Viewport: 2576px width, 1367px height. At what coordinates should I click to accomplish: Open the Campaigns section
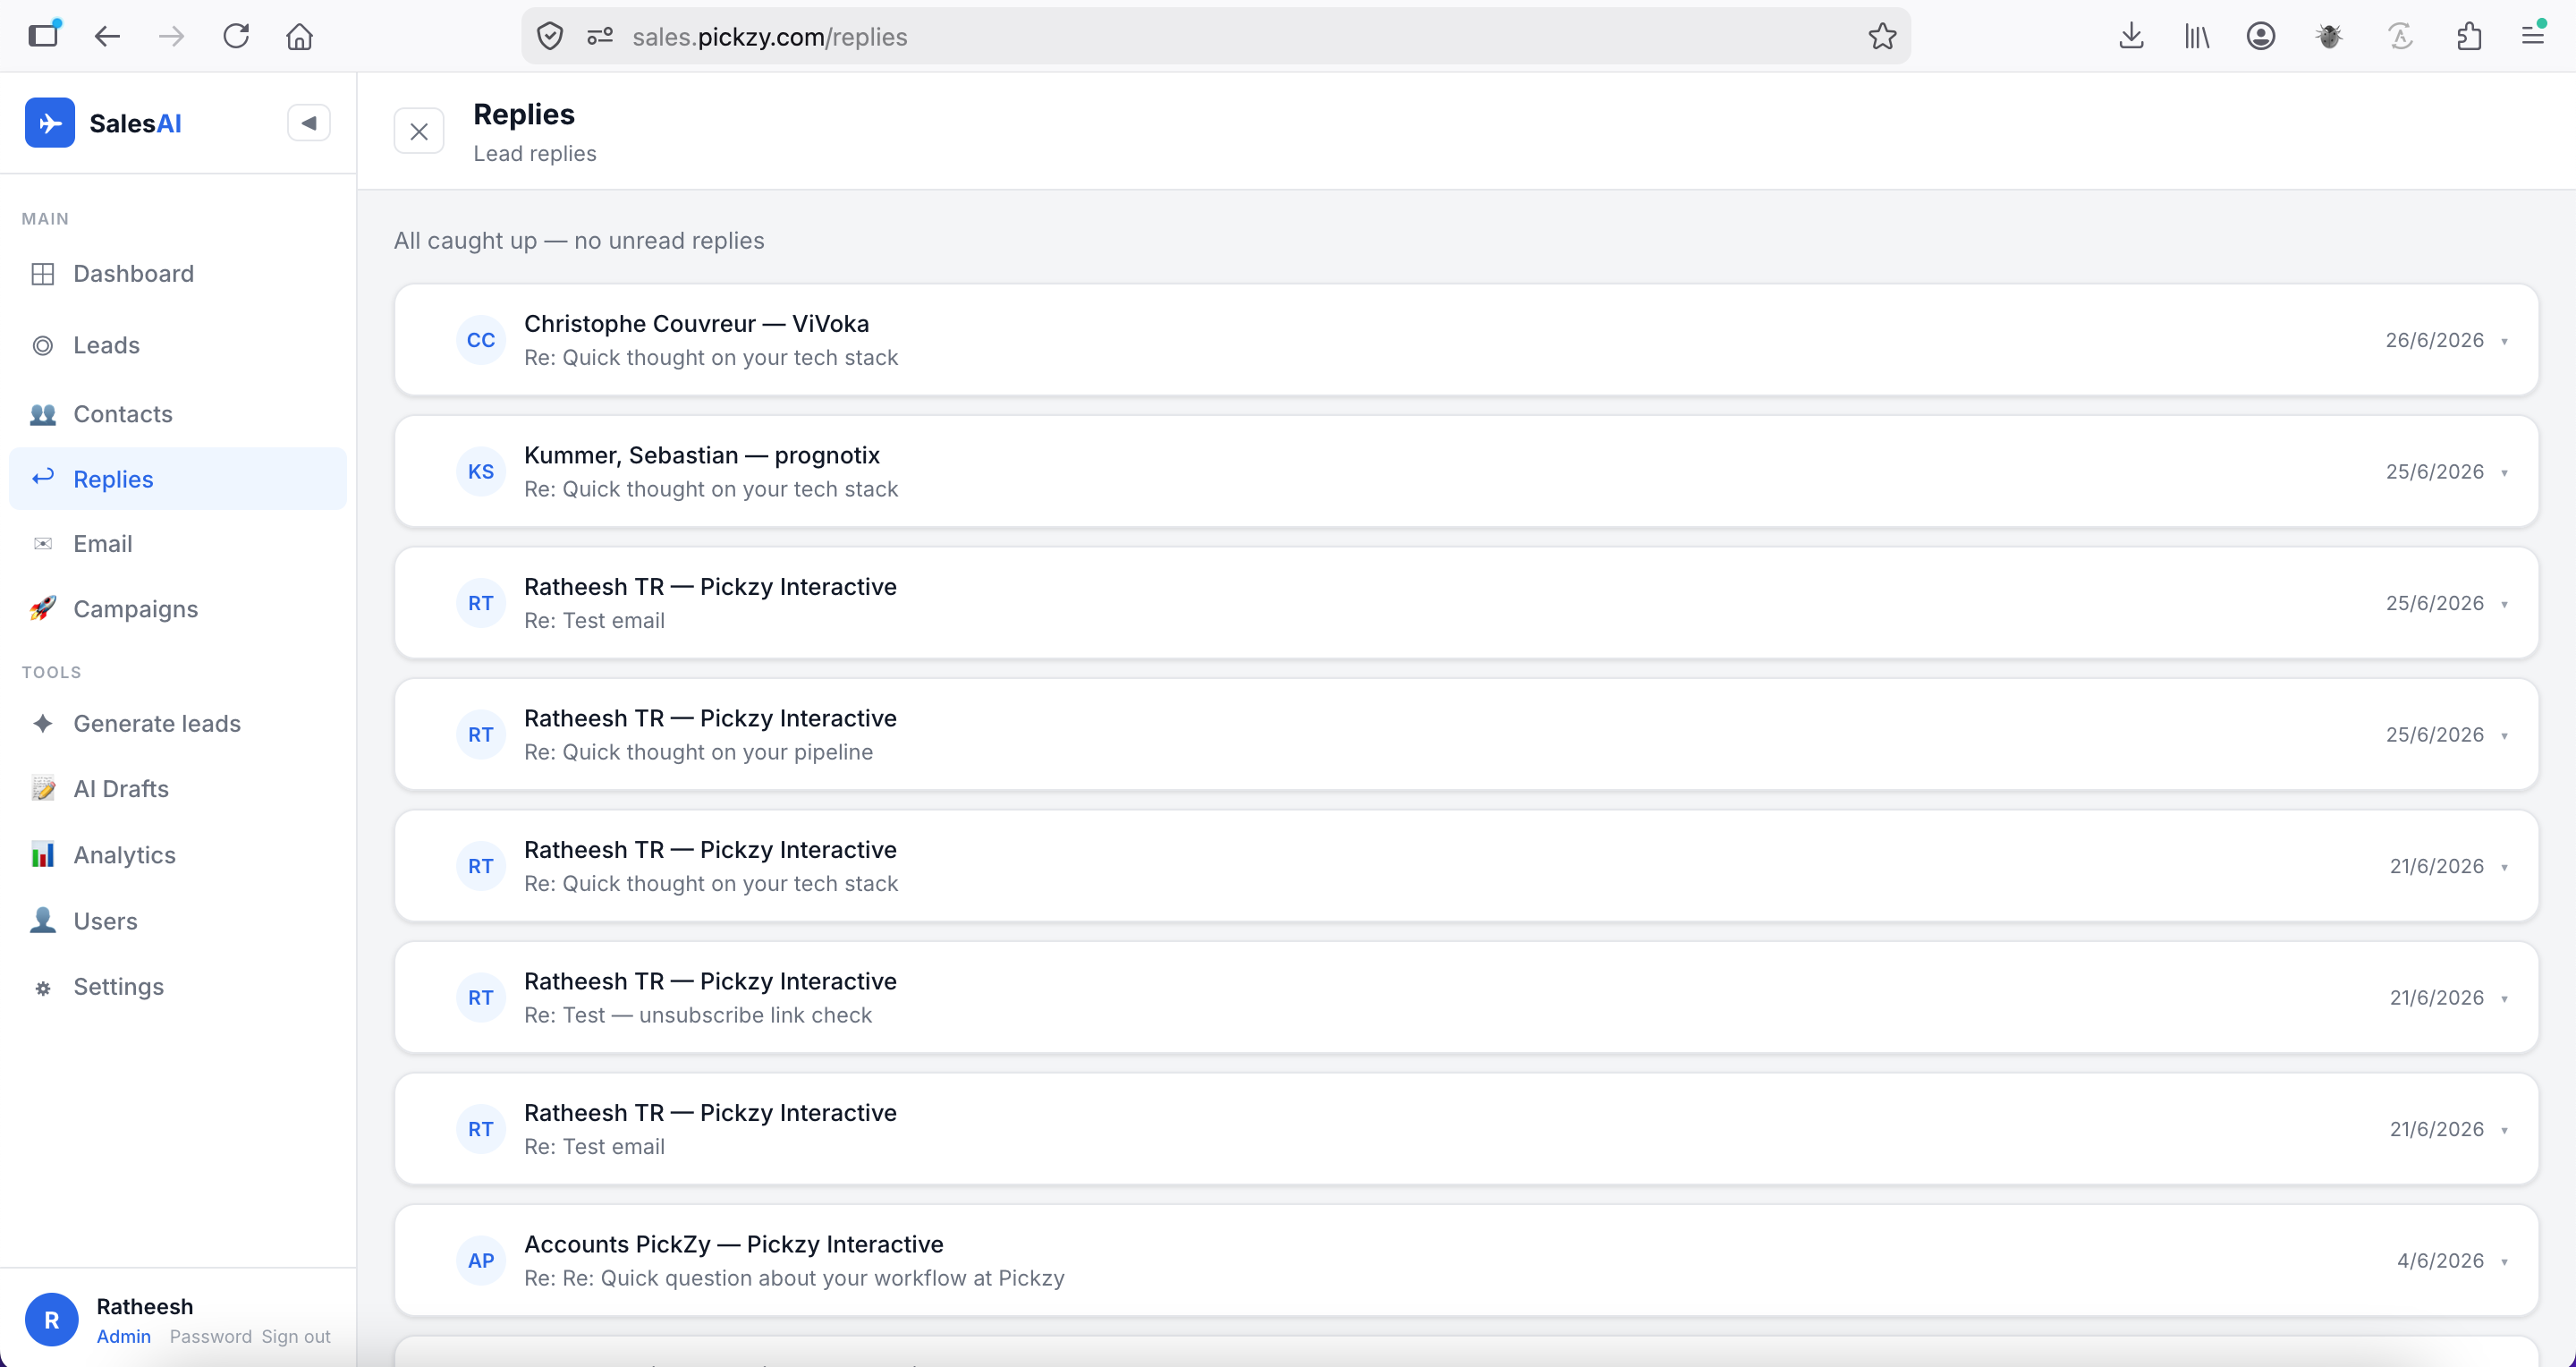178,609
